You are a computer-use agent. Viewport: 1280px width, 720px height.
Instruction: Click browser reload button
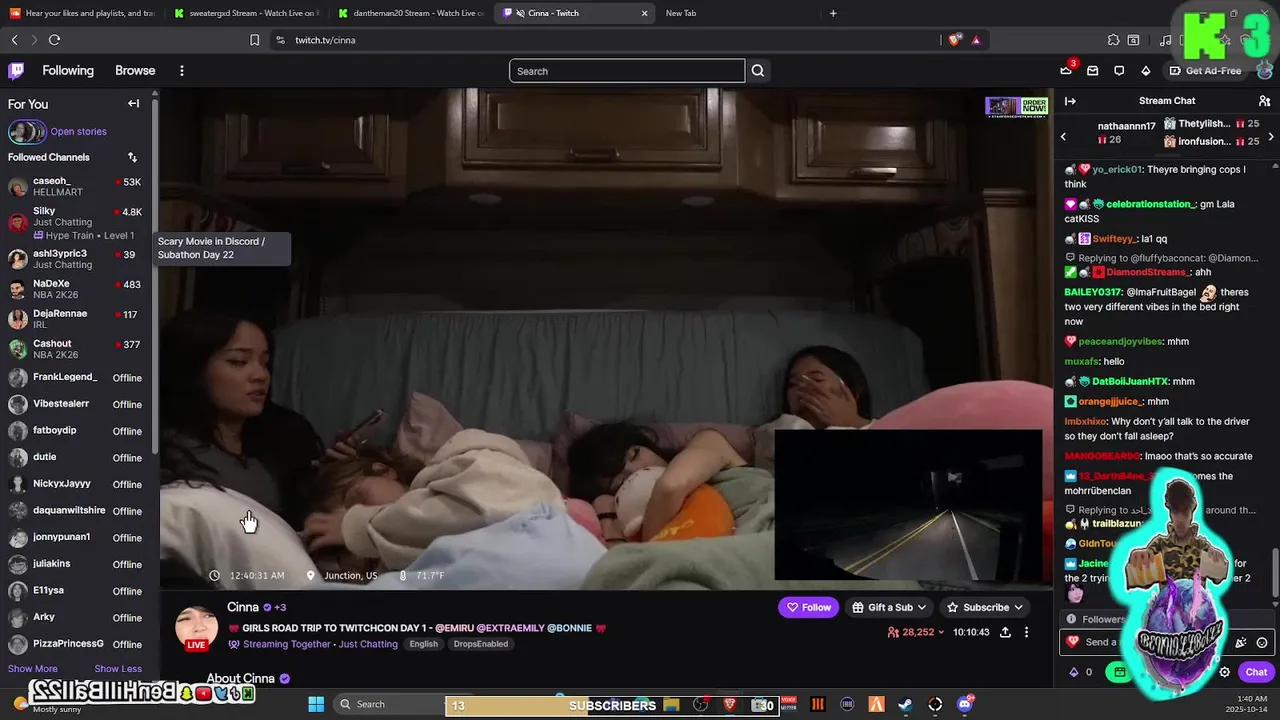pyautogui.click(x=54, y=40)
